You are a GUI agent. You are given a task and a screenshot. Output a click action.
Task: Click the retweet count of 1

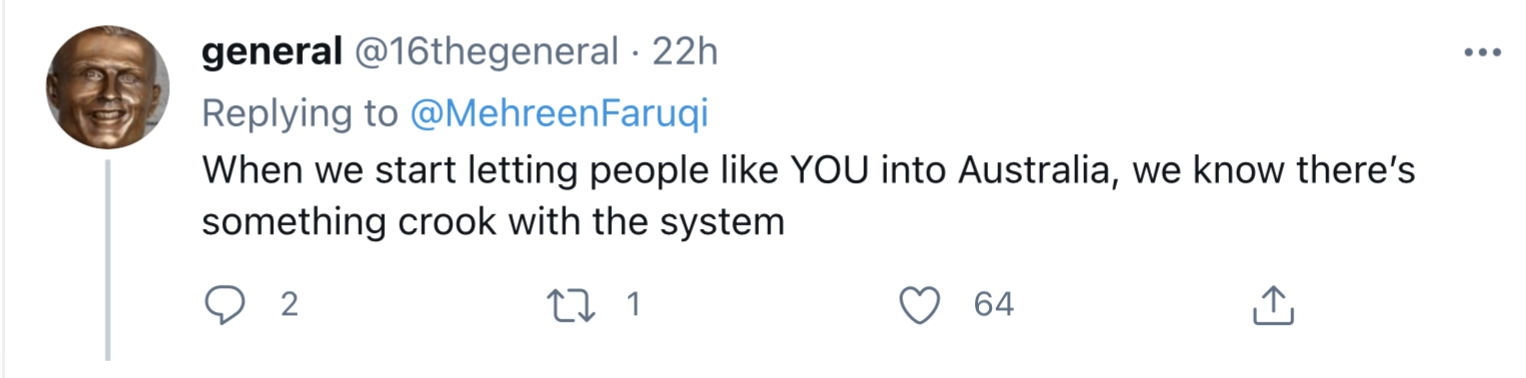[631, 305]
